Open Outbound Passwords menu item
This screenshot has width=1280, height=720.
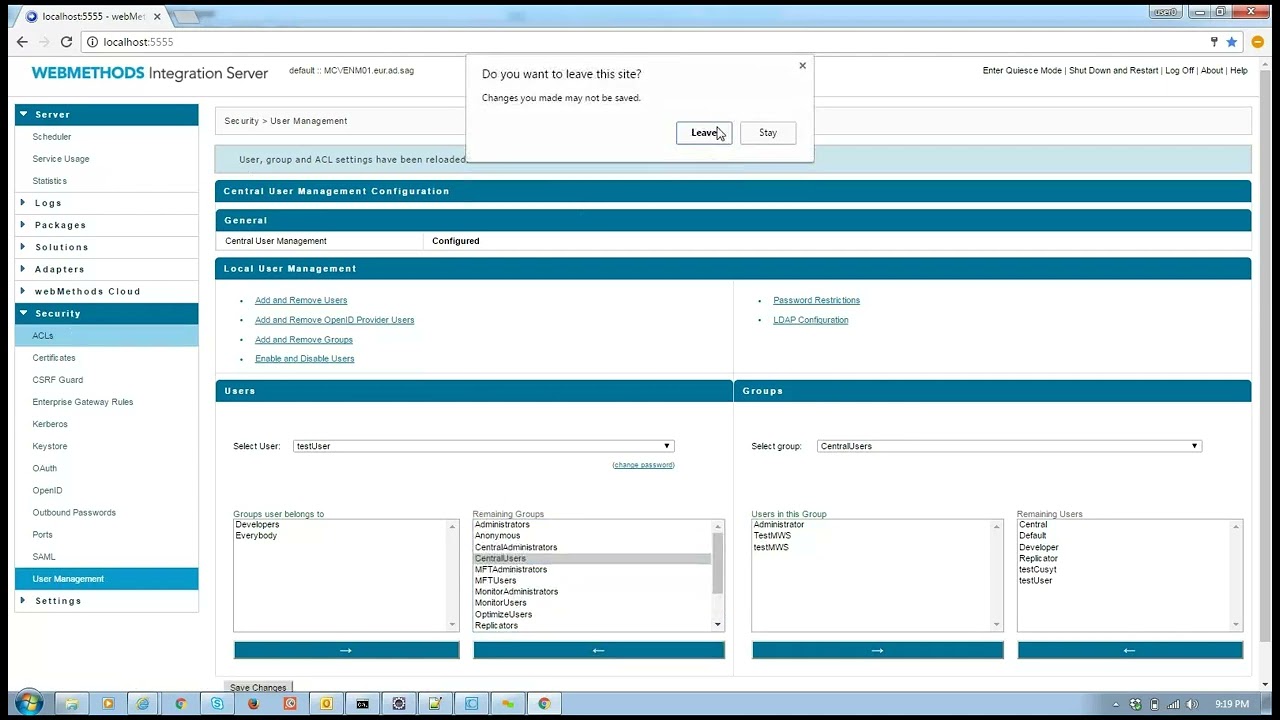pyautogui.click(x=74, y=513)
